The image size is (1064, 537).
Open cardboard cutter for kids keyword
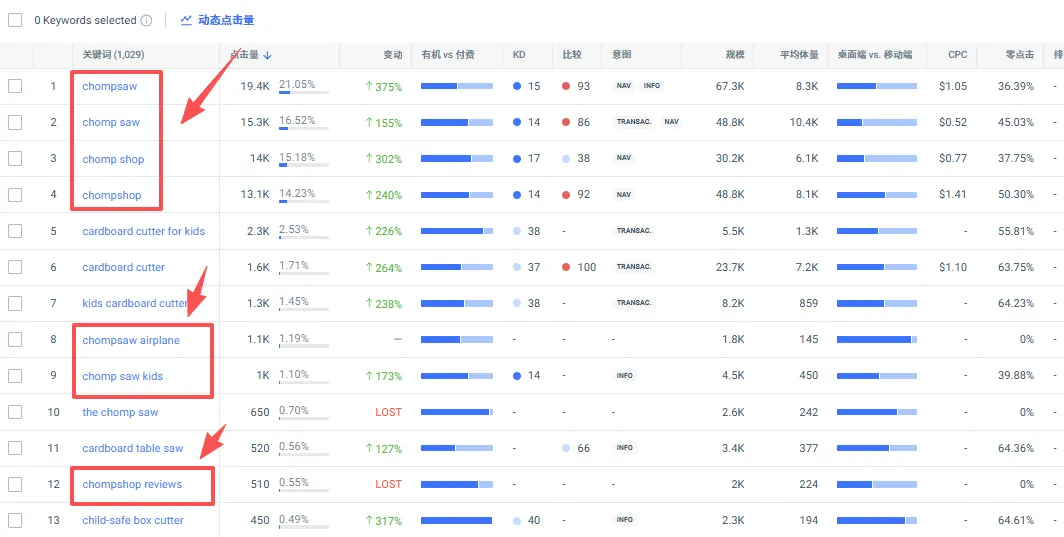pos(143,231)
